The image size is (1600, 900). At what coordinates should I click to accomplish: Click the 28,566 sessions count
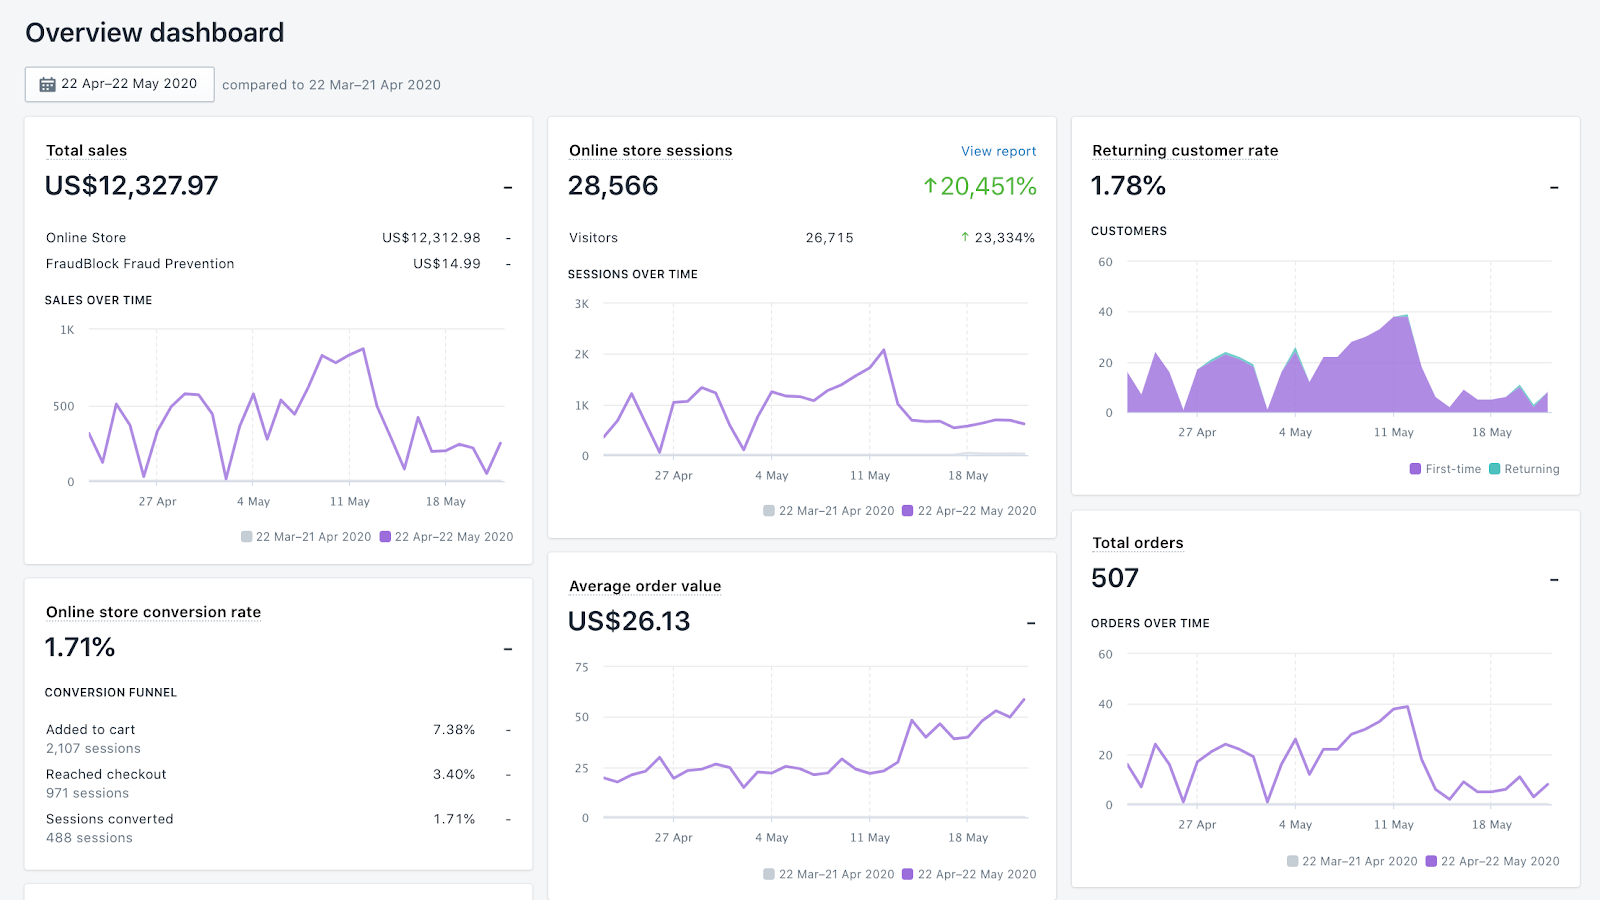[x=613, y=186]
